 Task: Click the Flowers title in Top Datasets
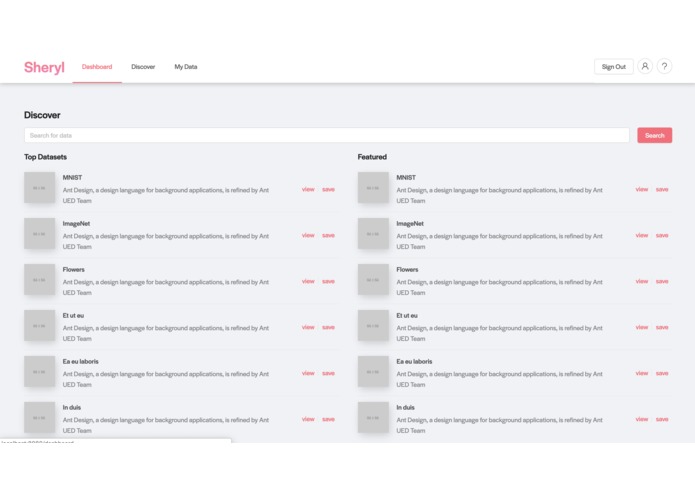(x=74, y=270)
